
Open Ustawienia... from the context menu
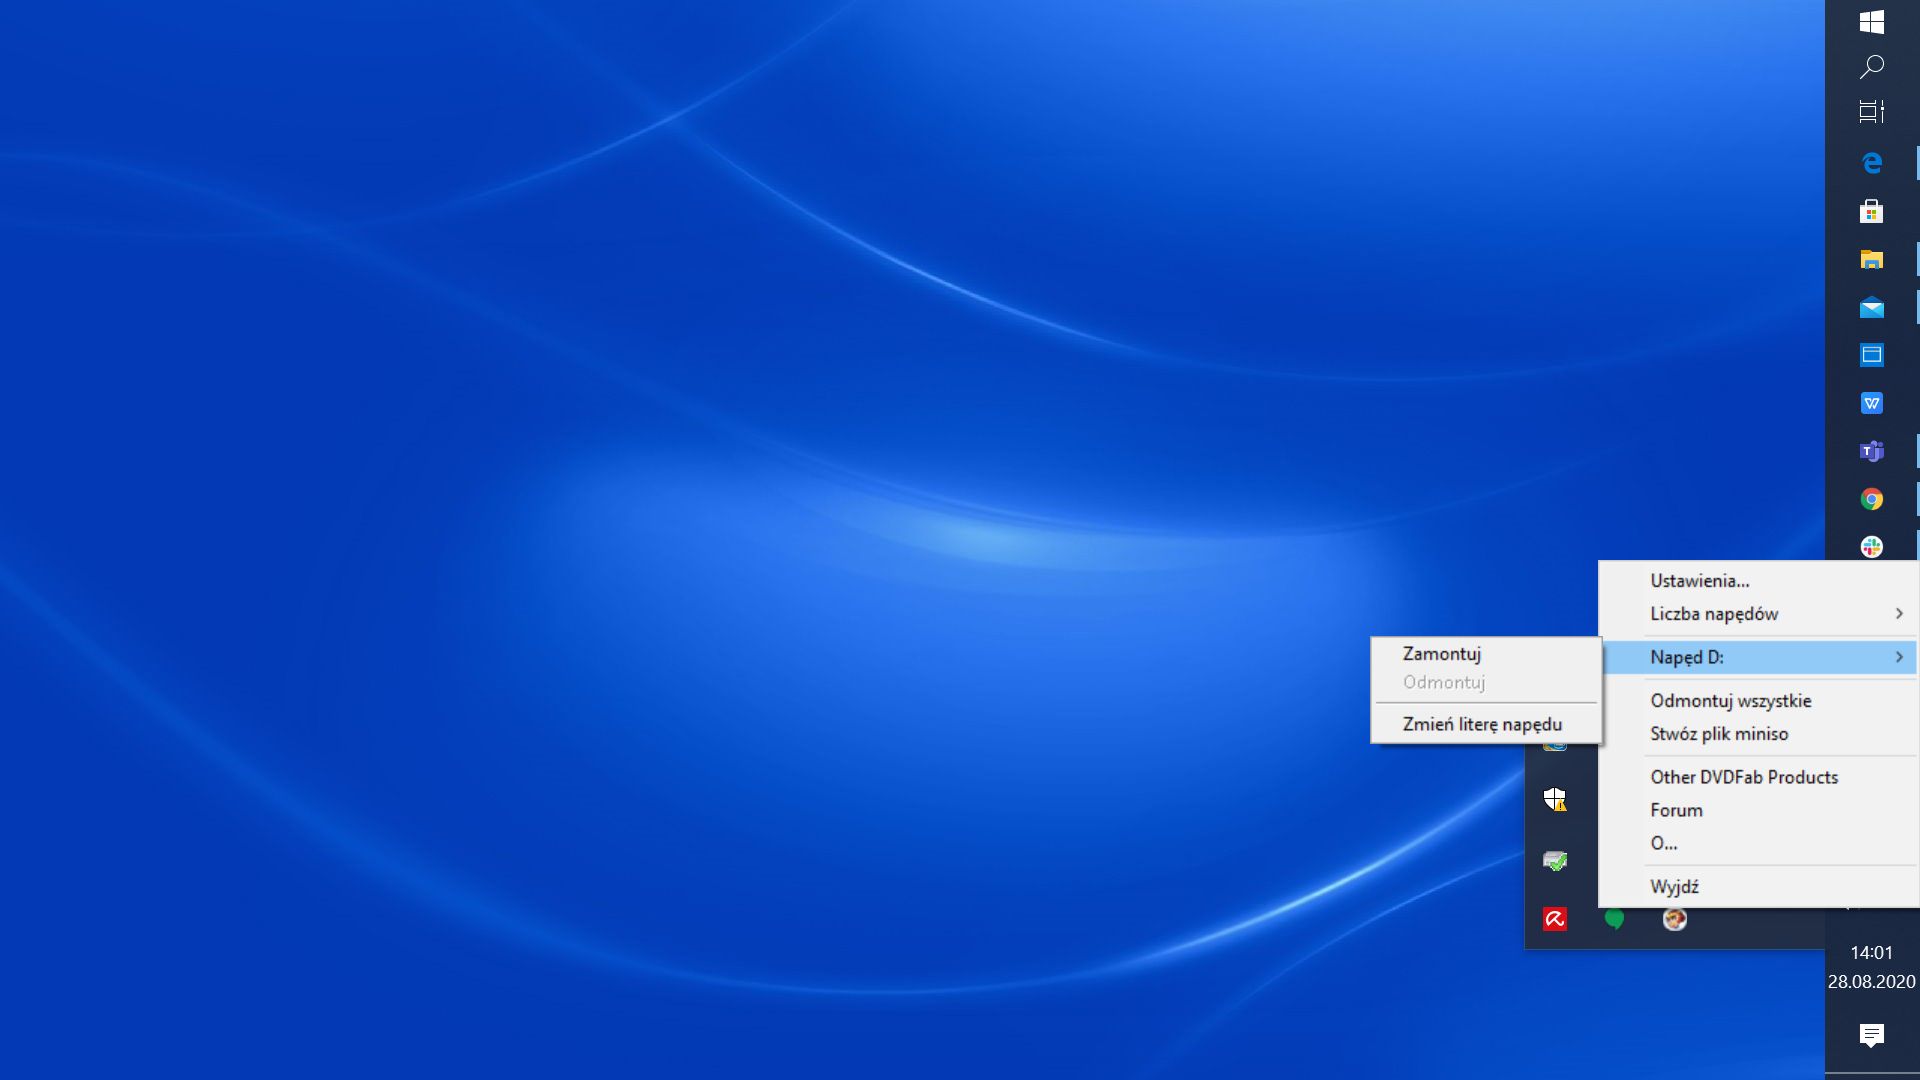click(x=1699, y=581)
